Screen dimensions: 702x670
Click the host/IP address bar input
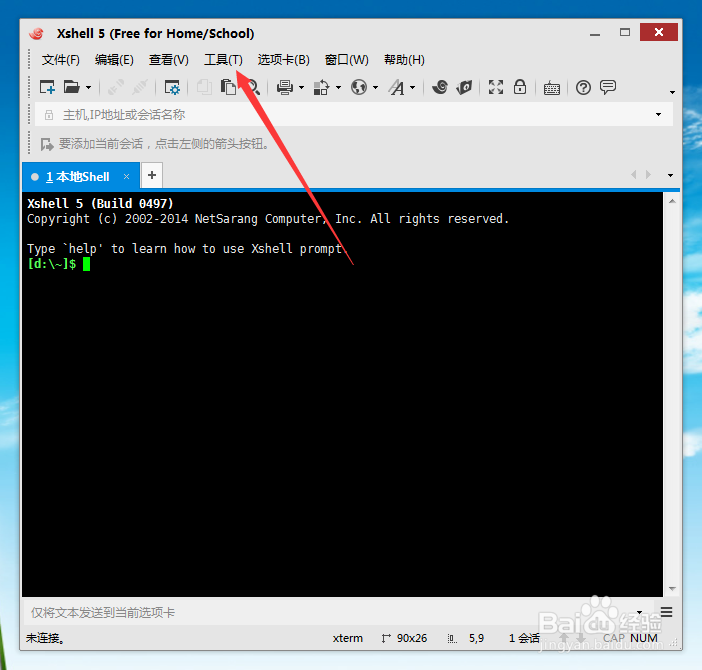point(345,115)
